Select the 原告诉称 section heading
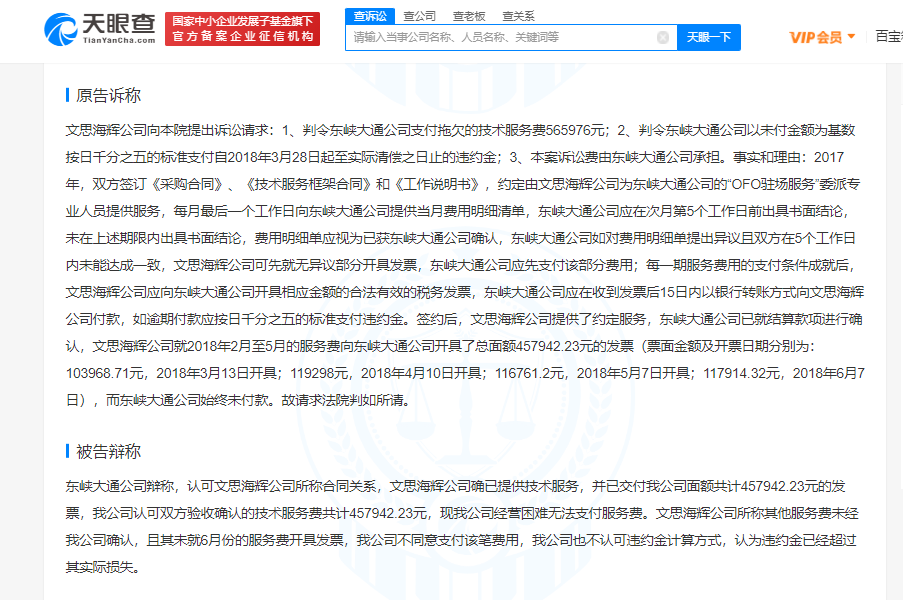Viewport: 903px width, 600px height. (x=108, y=96)
